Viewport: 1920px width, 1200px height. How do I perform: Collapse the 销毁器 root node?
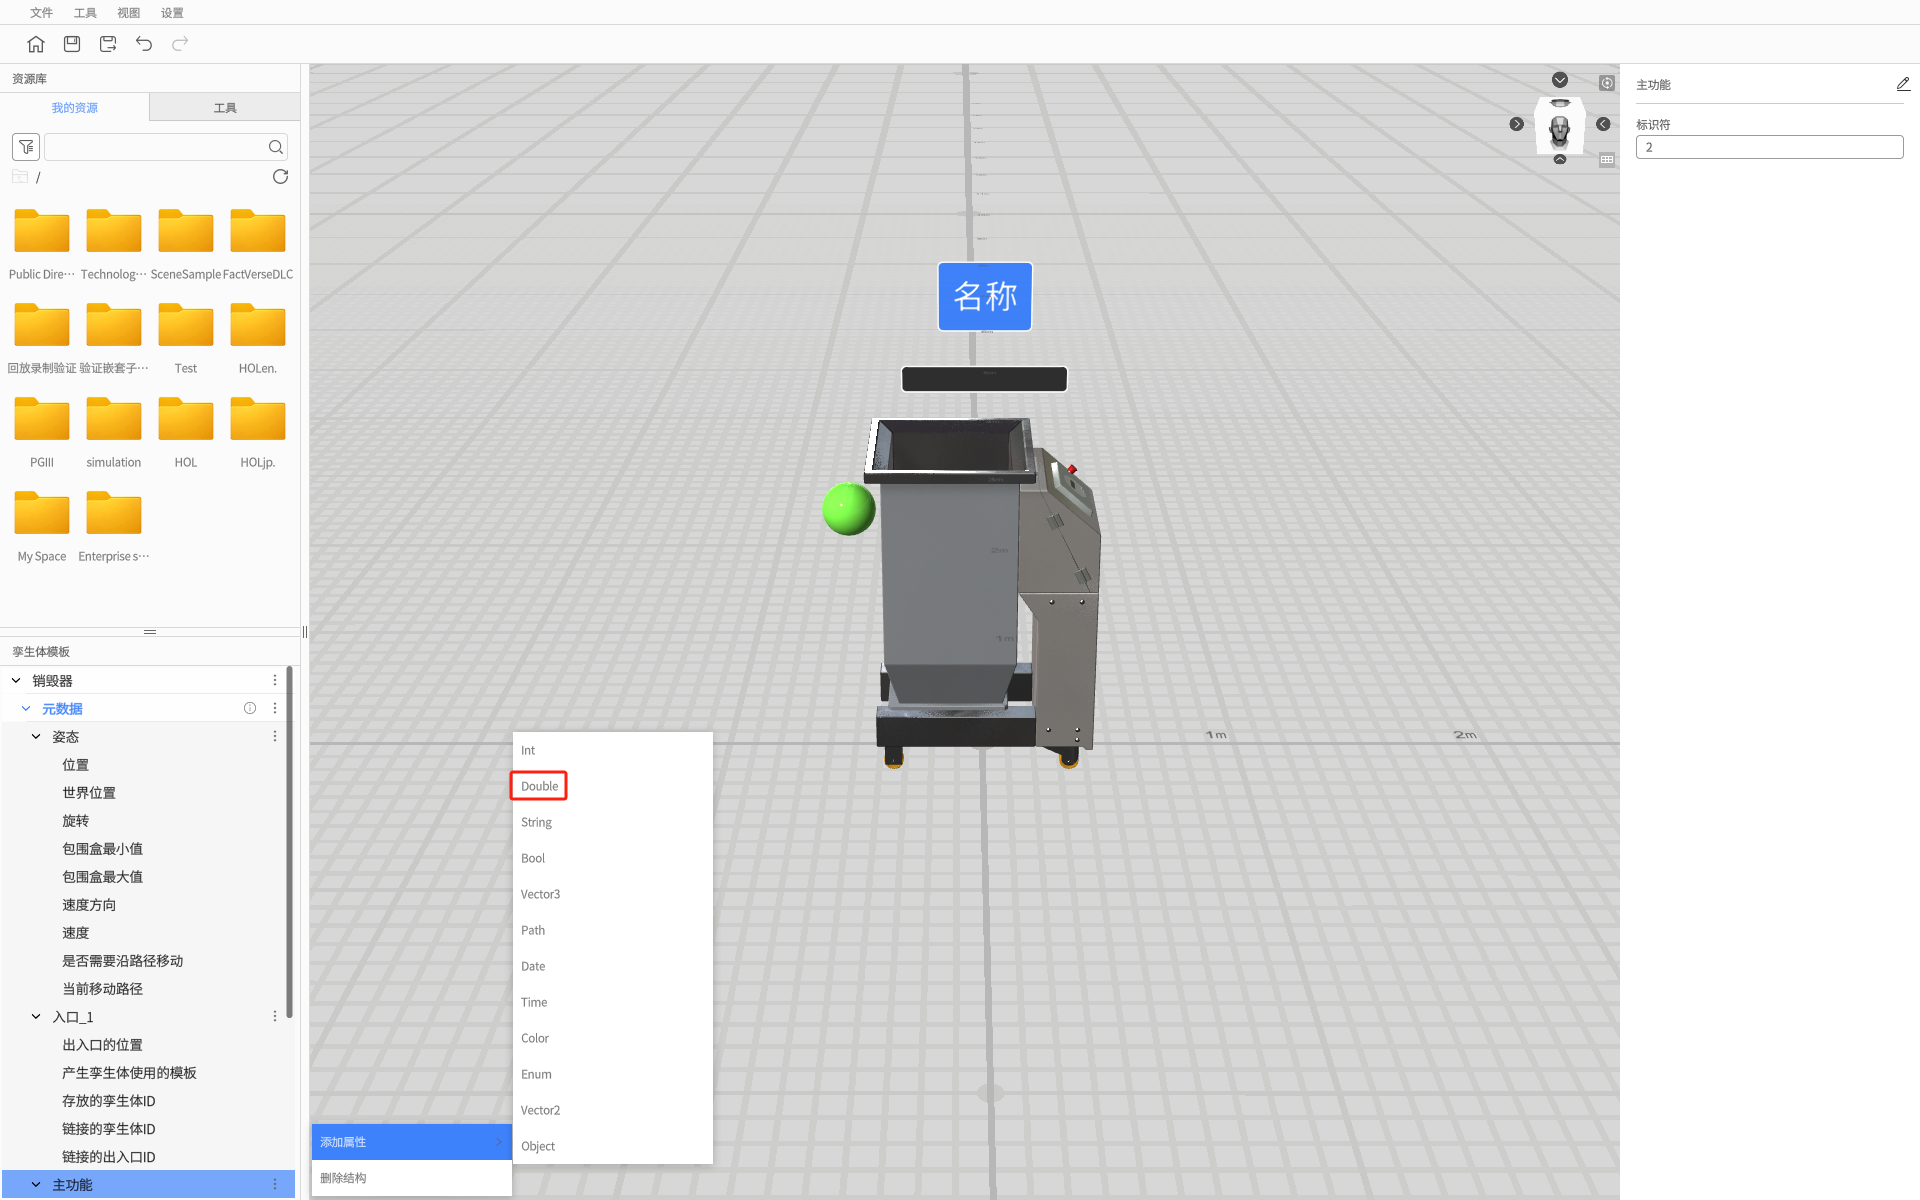pyautogui.click(x=16, y=680)
